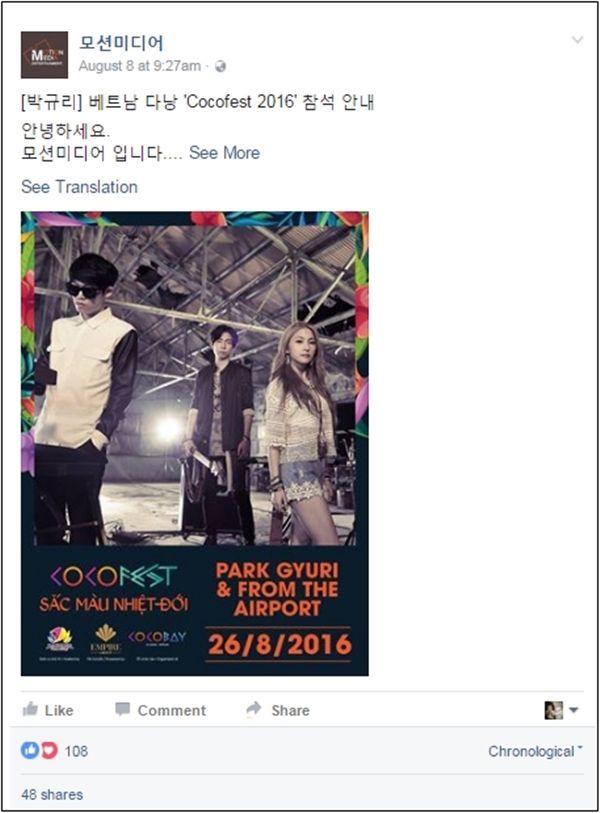Click the Comment speech bubble icon

tap(122, 709)
